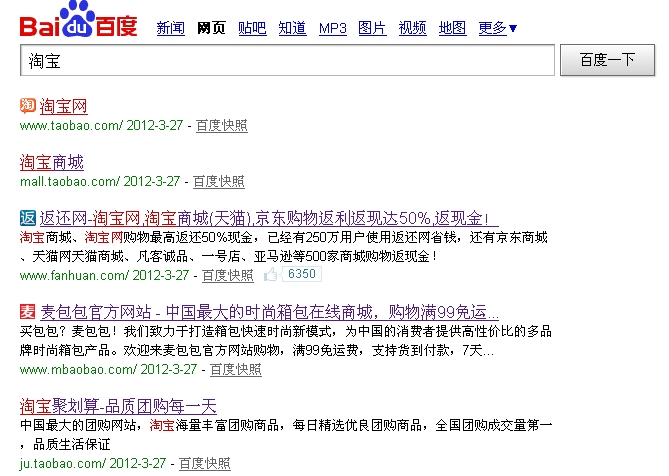Open the 更多 dropdown menu
Image resolution: width=669 pixels, height=476 pixels.
tap(497, 28)
